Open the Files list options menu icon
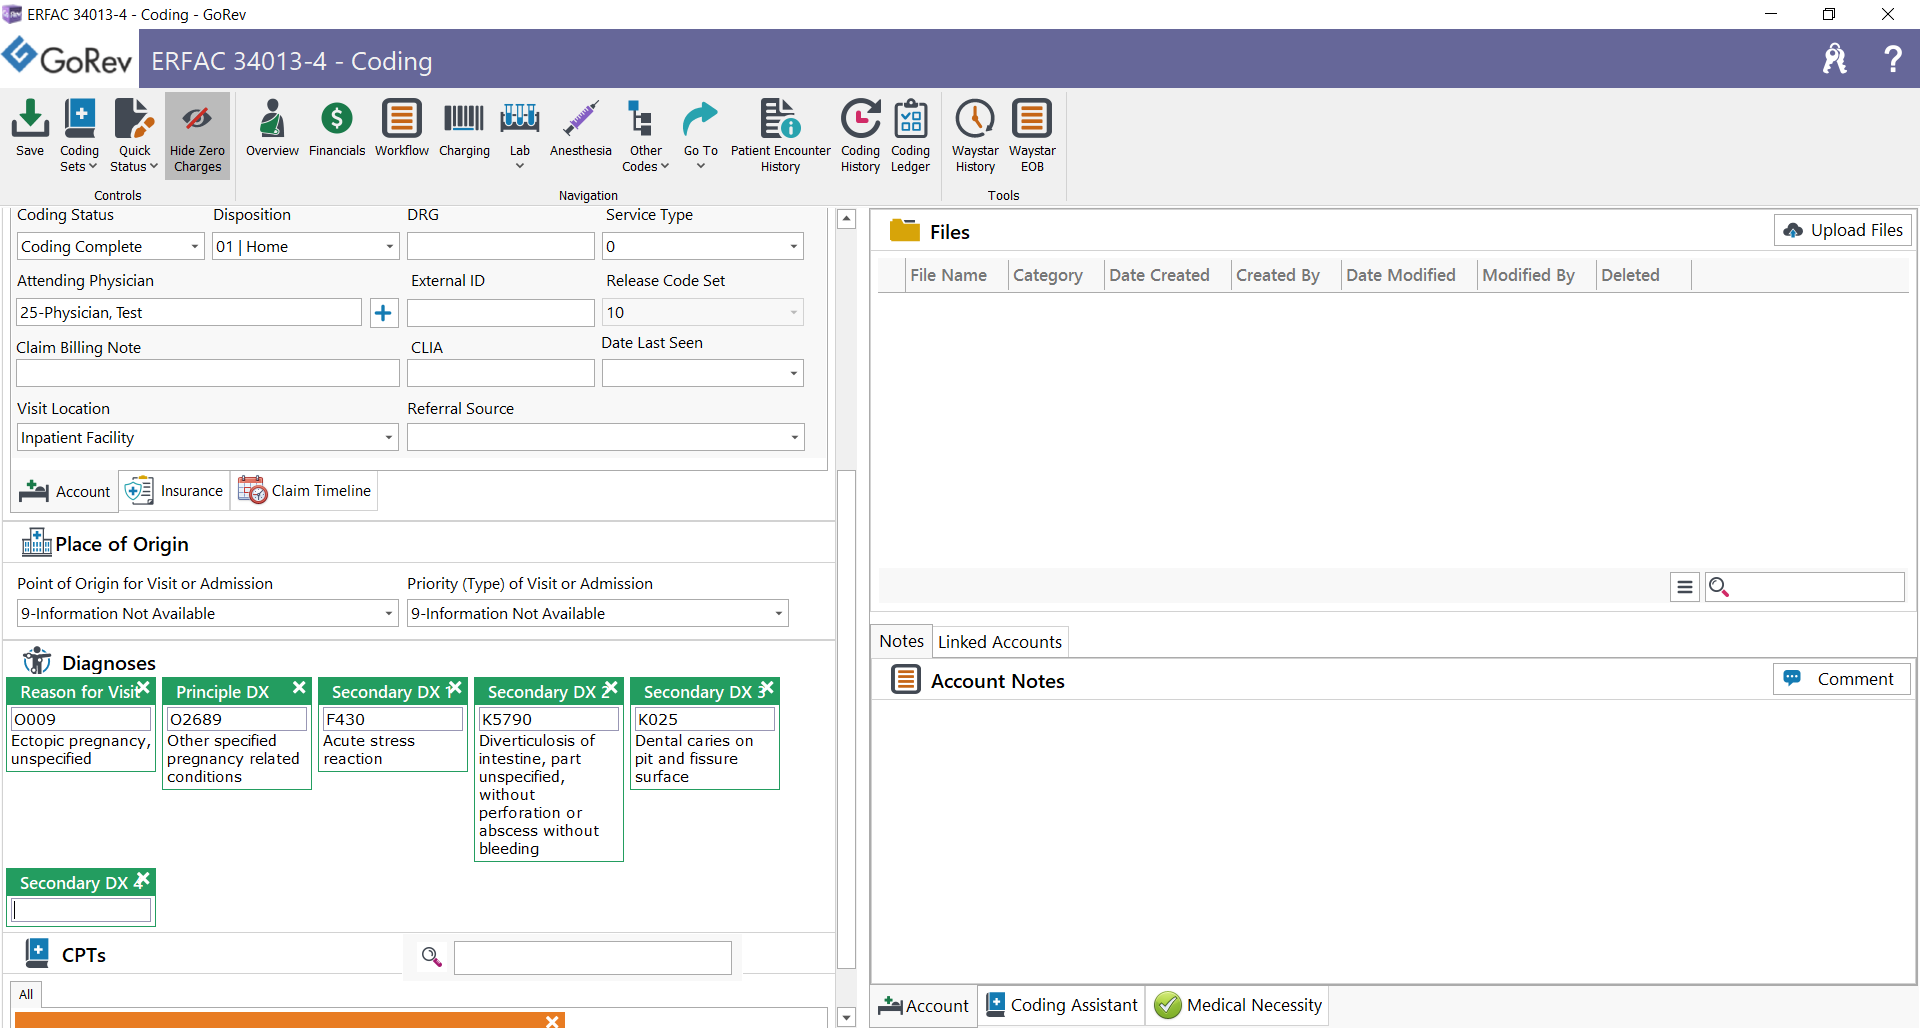 point(1685,587)
